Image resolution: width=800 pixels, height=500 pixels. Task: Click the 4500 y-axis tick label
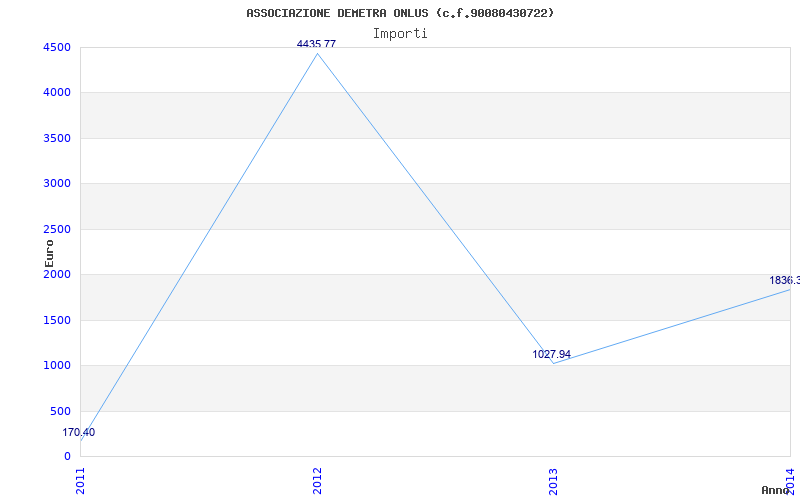(57, 47)
